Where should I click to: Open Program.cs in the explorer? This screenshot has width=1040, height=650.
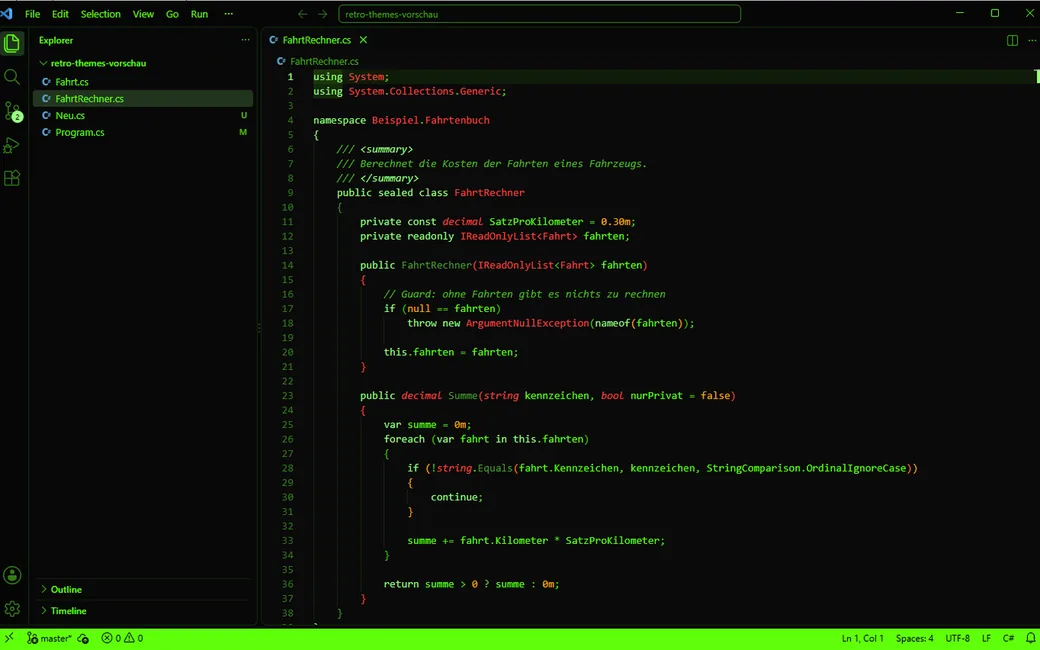143,132
